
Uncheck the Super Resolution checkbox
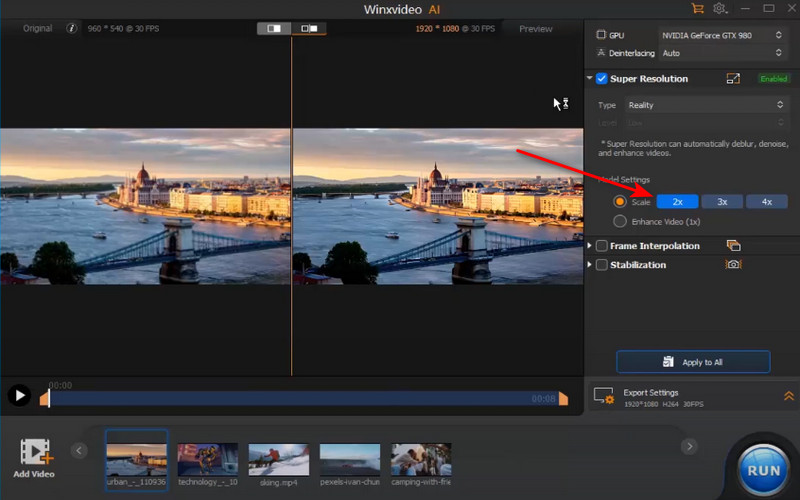coord(602,79)
